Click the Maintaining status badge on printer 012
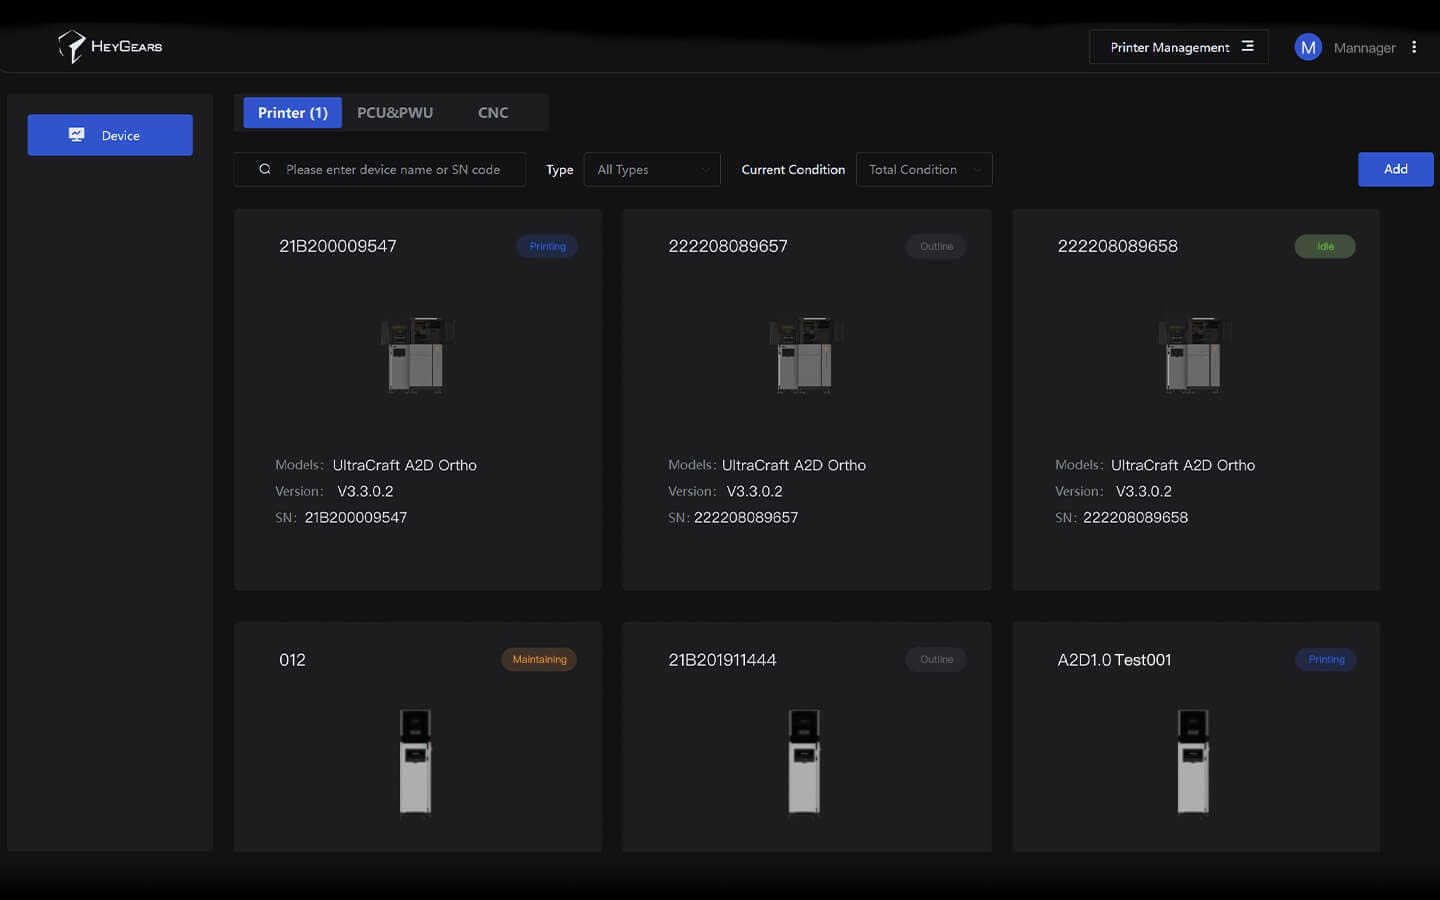This screenshot has height=900, width=1440. click(x=539, y=660)
